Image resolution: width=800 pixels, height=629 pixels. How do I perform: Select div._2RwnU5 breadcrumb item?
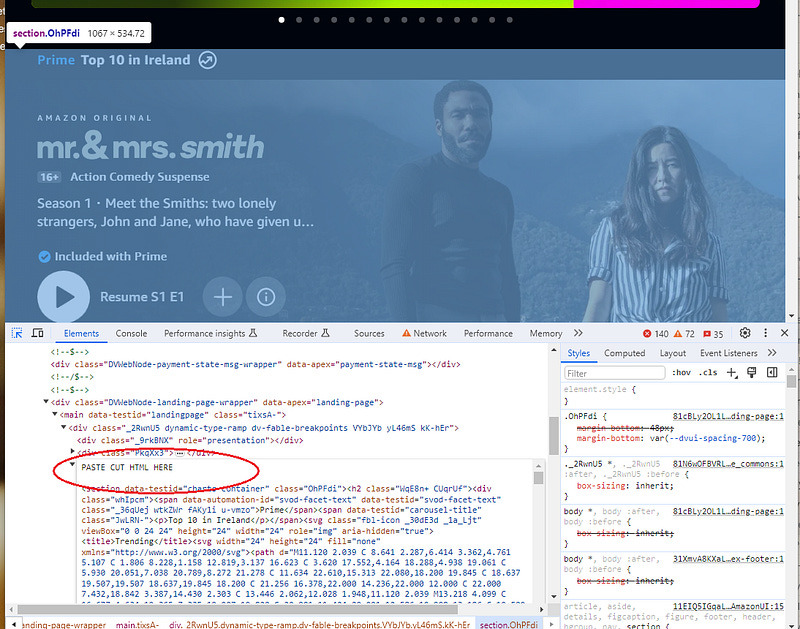click(x=319, y=624)
